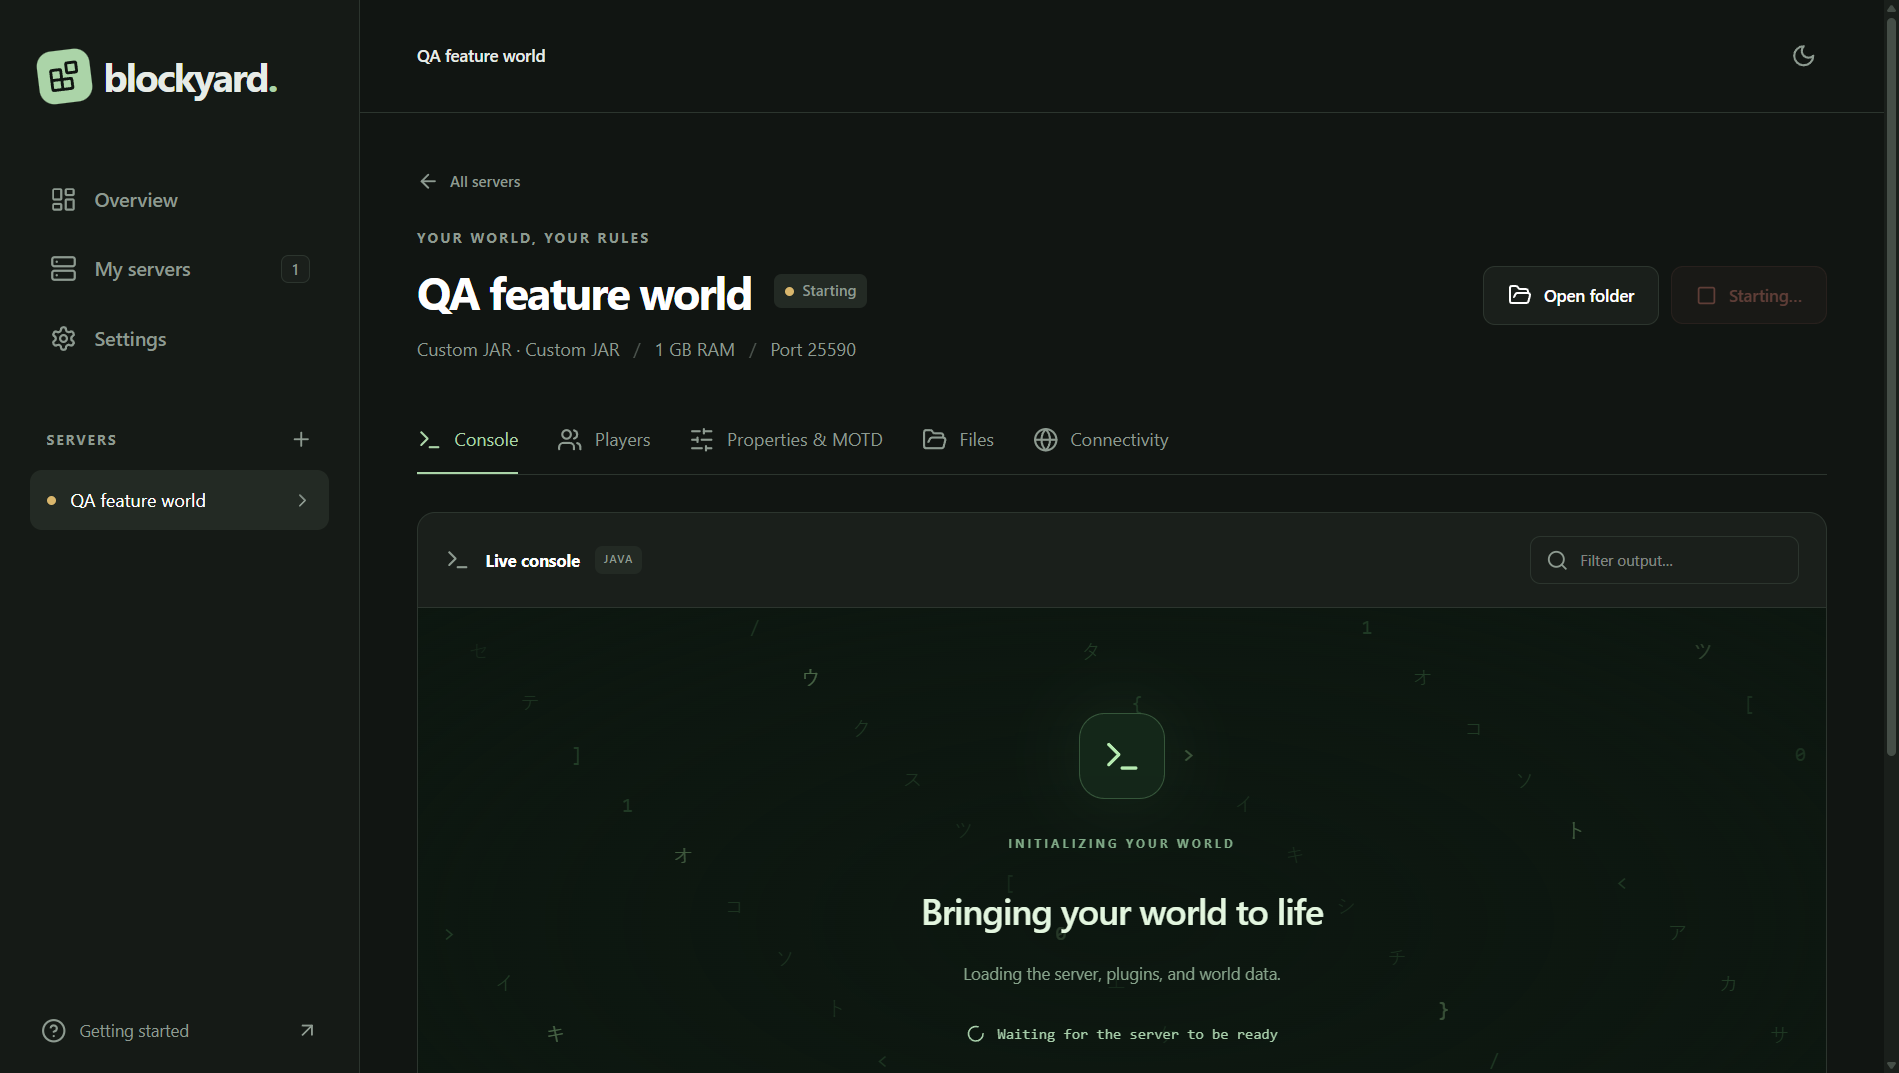
Task: Click the Settings gear icon
Action: tap(63, 339)
